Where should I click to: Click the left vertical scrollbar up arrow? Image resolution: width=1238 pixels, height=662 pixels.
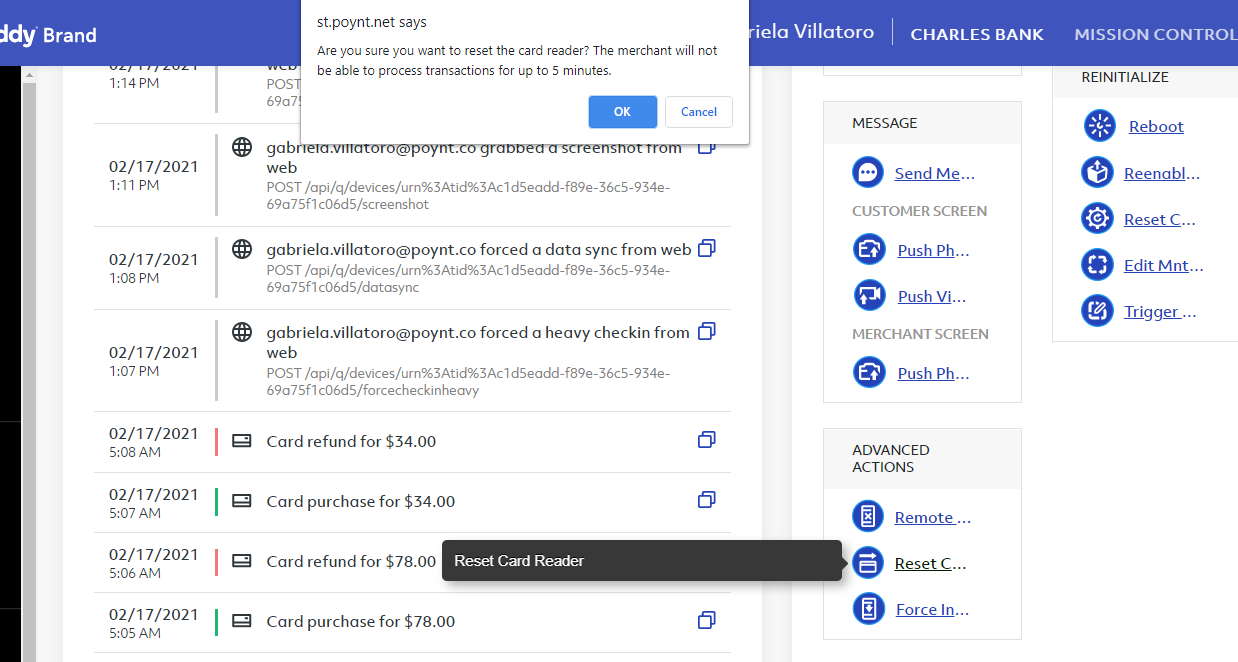tap(29, 75)
